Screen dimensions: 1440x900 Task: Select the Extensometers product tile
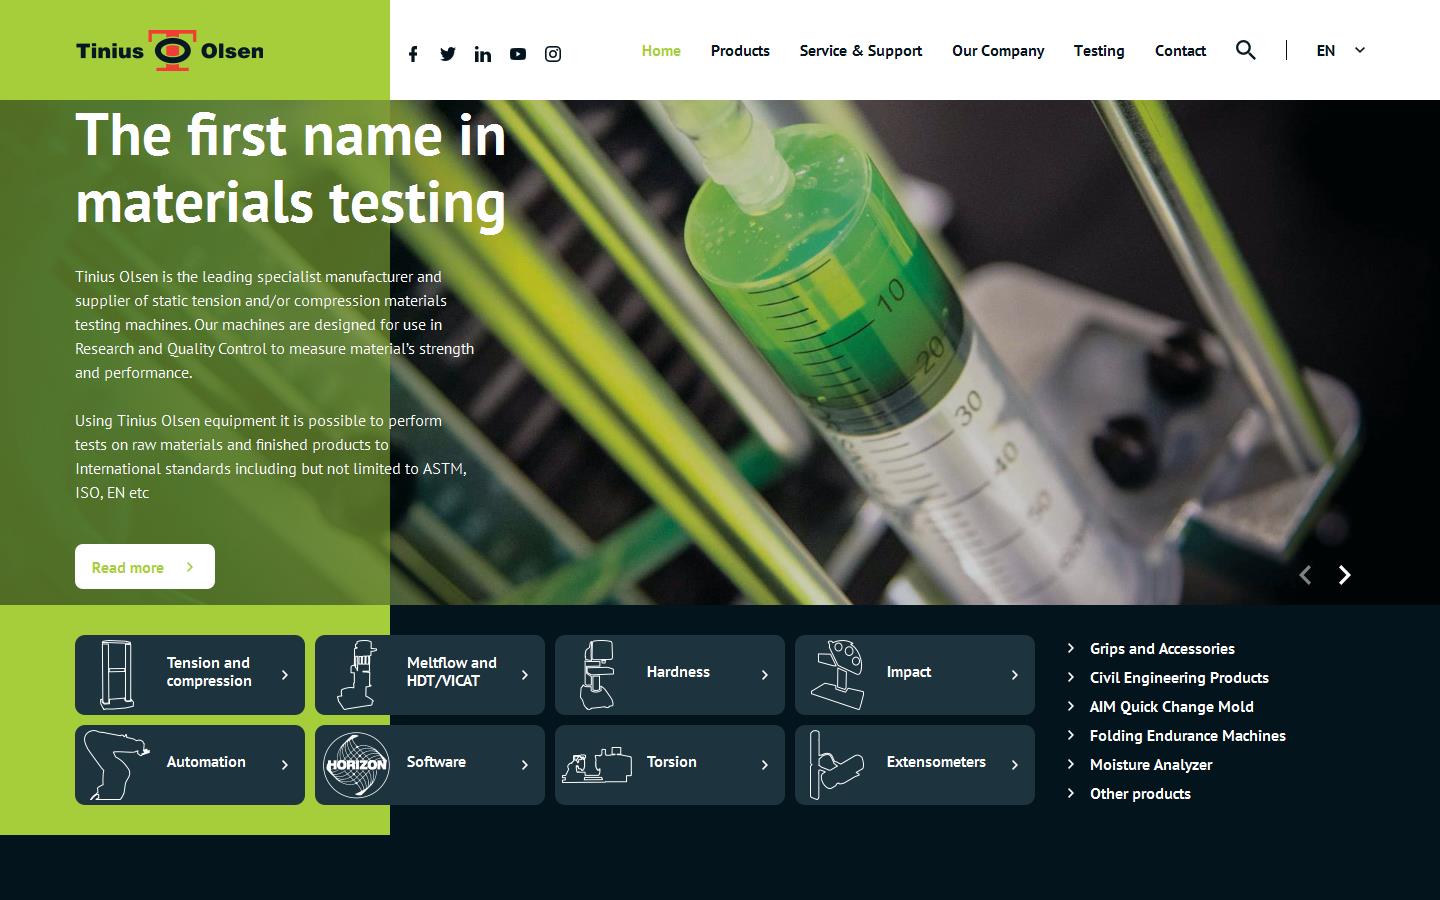coord(915,765)
